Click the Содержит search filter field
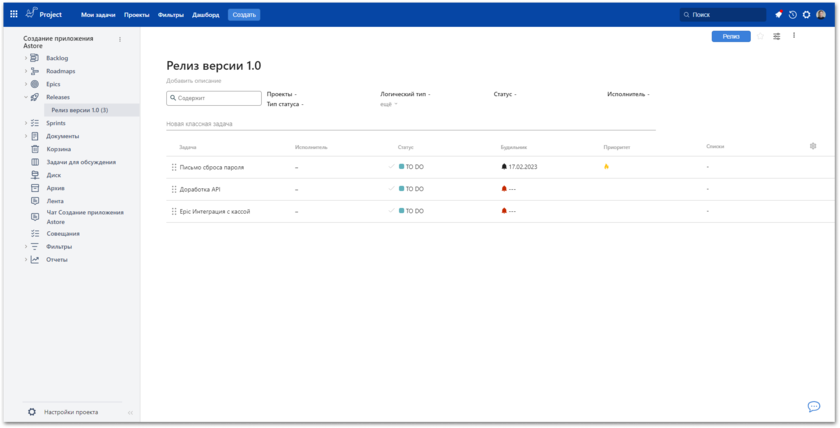Image resolution: width=840 pixels, height=428 pixels. [213, 98]
